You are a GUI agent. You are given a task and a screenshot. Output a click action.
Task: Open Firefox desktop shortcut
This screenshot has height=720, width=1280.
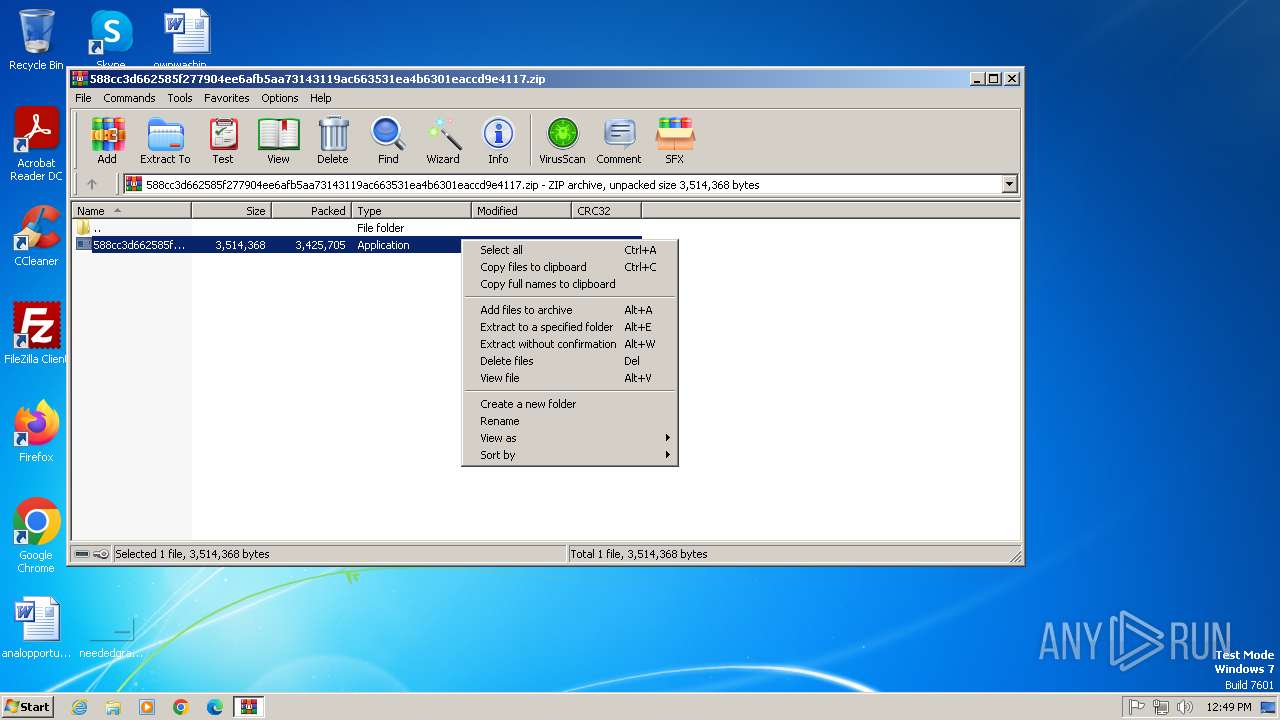36,432
